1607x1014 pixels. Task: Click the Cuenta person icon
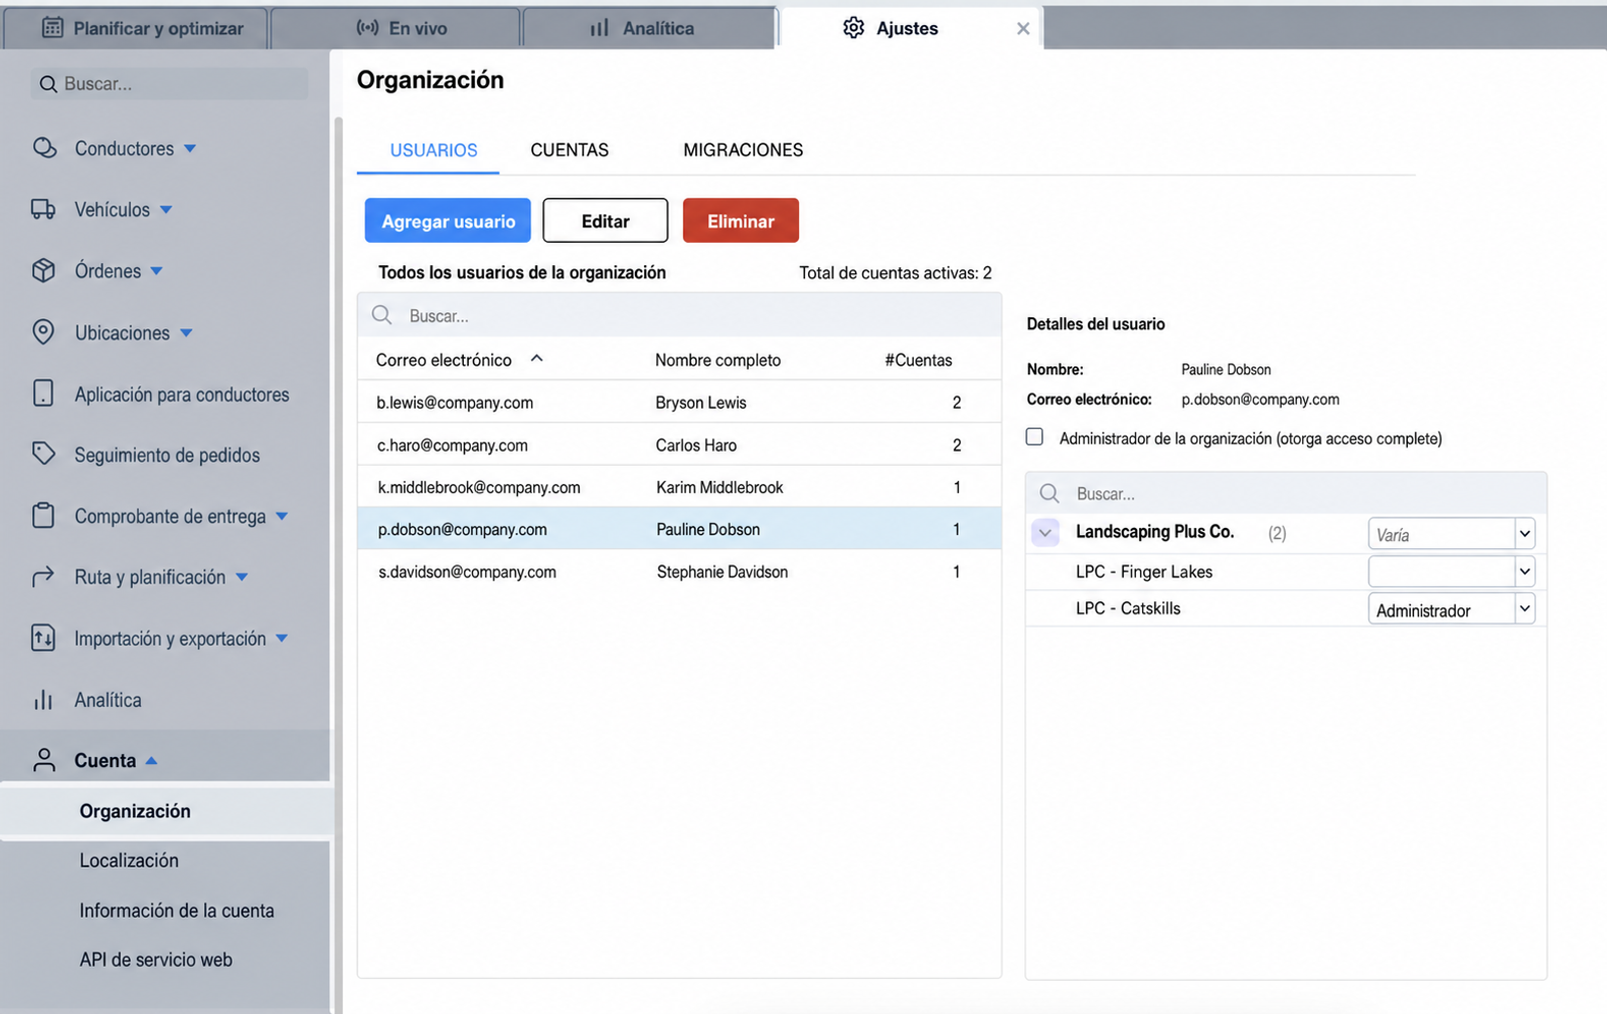click(44, 760)
